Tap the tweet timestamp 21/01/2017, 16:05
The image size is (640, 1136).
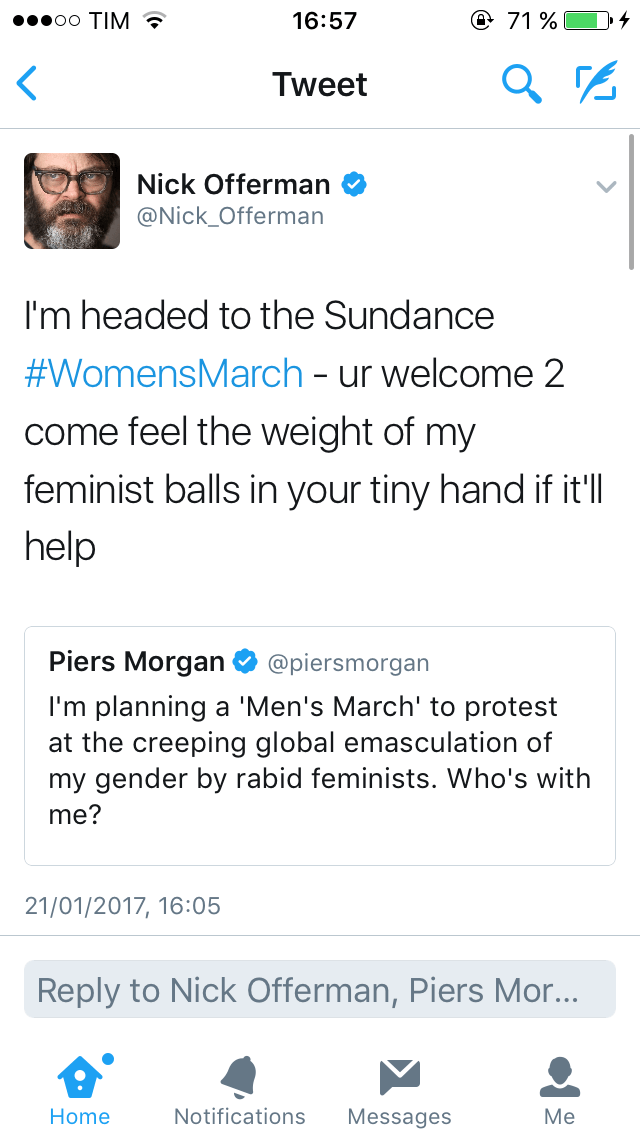[x=122, y=906]
